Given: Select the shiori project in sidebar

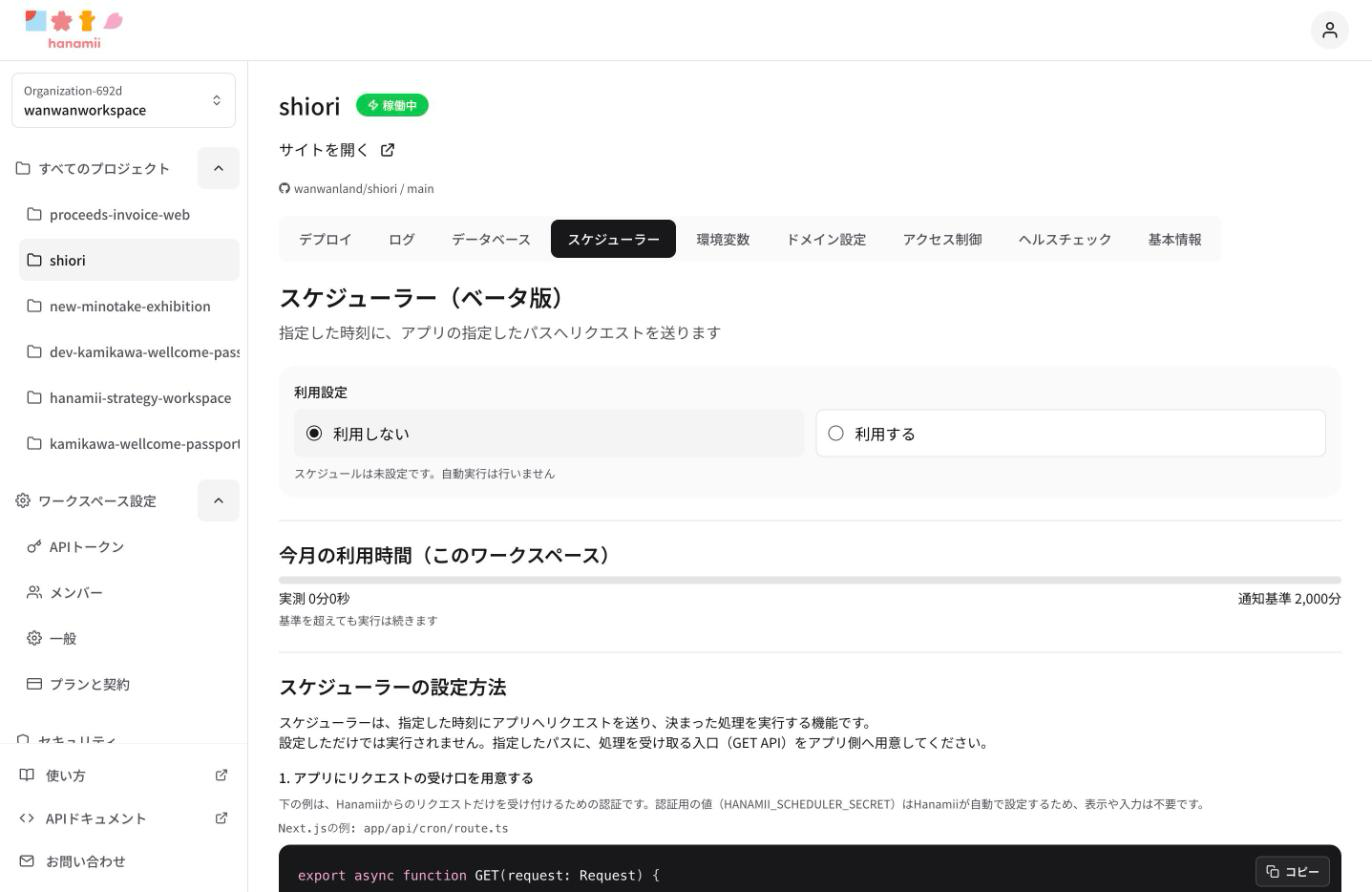Looking at the screenshot, I should [130, 260].
